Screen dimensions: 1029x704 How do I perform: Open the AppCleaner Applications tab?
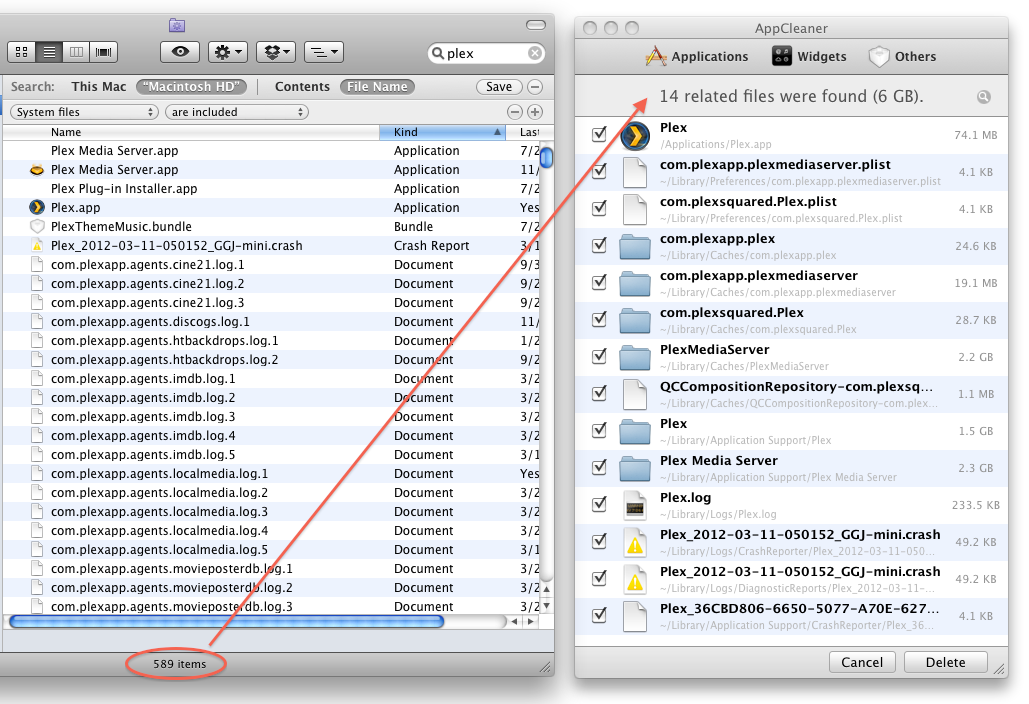696,56
